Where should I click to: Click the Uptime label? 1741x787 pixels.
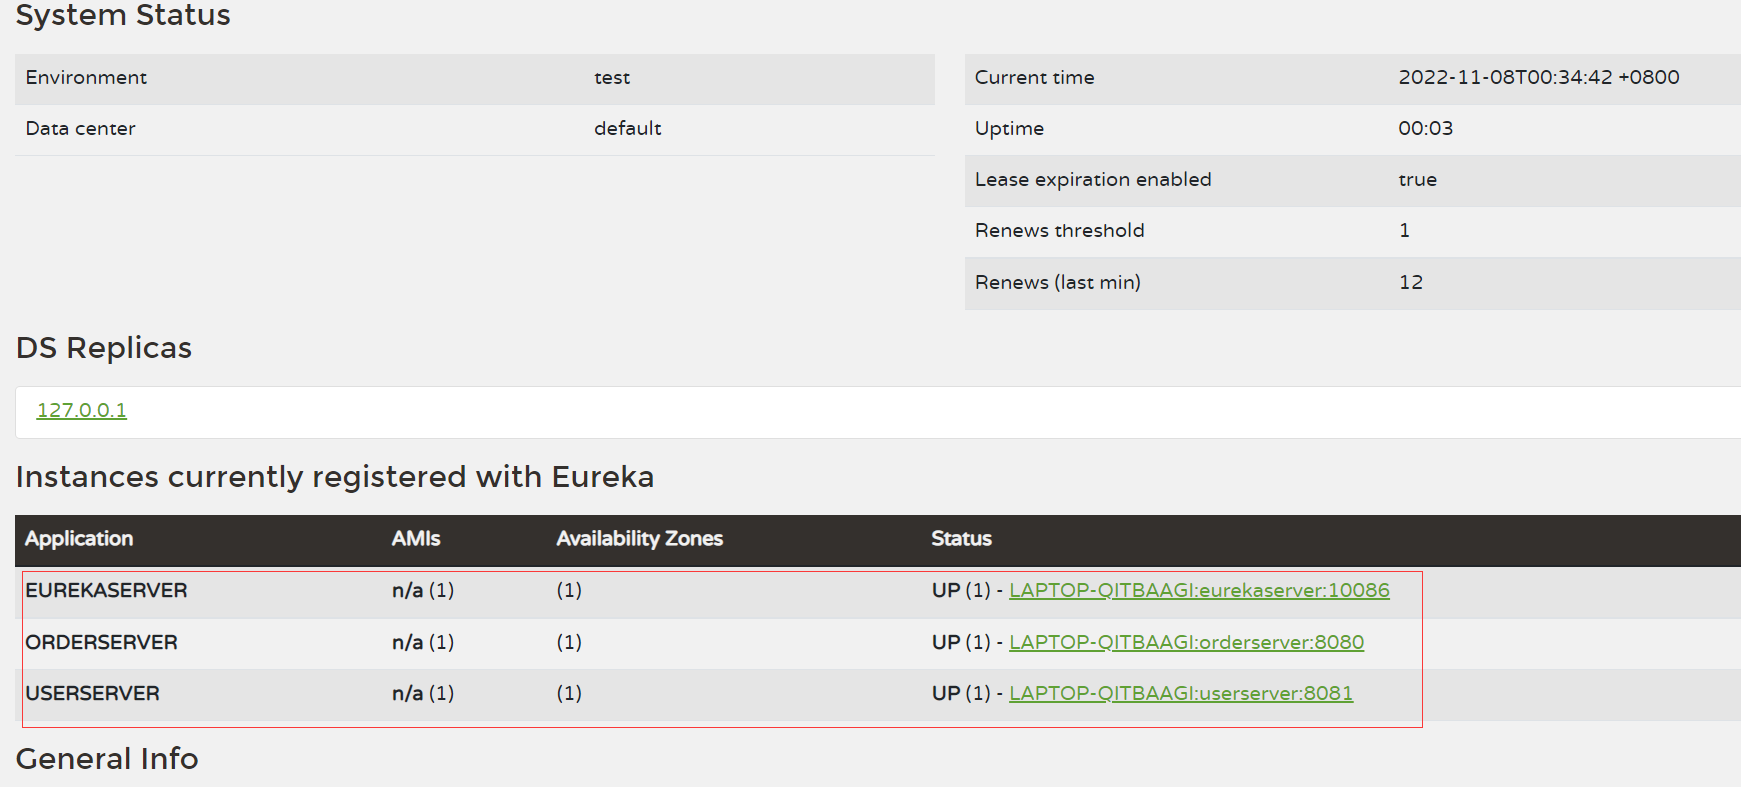click(x=1009, y=128)
